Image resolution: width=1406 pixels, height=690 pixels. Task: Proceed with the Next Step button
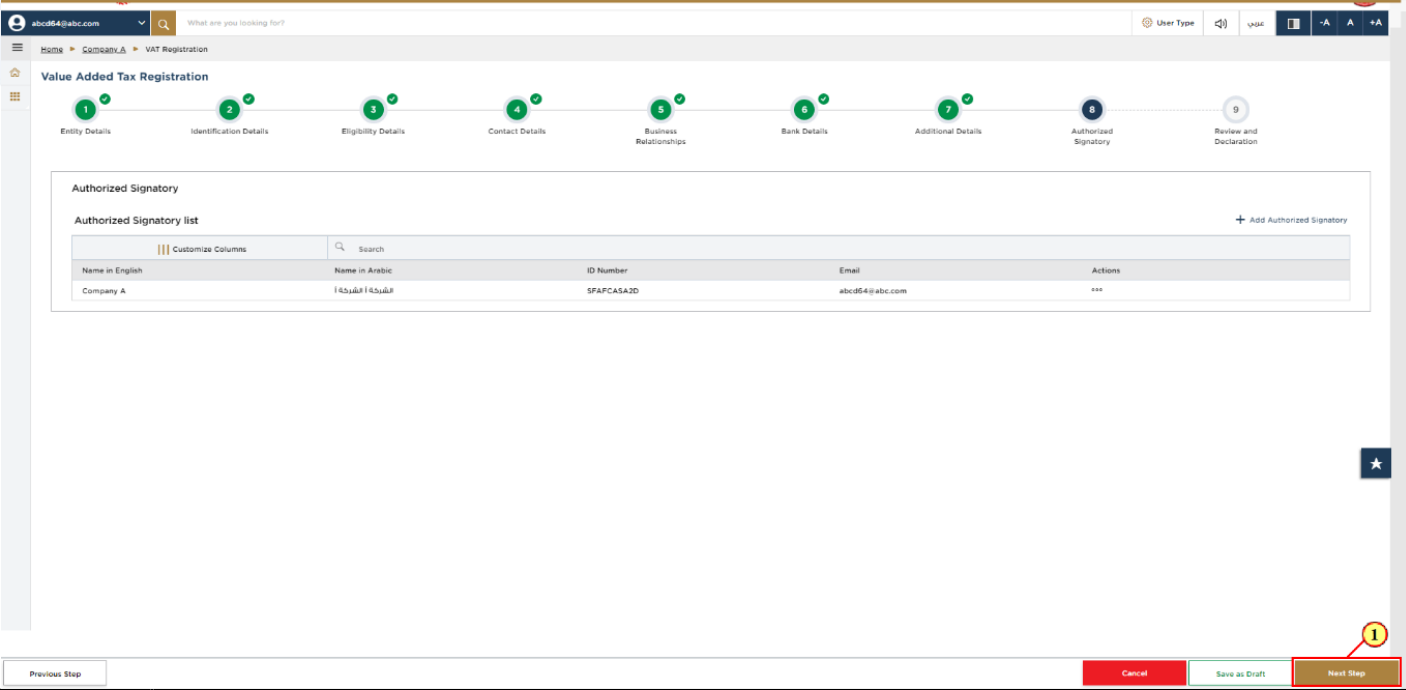point(1346,673)
